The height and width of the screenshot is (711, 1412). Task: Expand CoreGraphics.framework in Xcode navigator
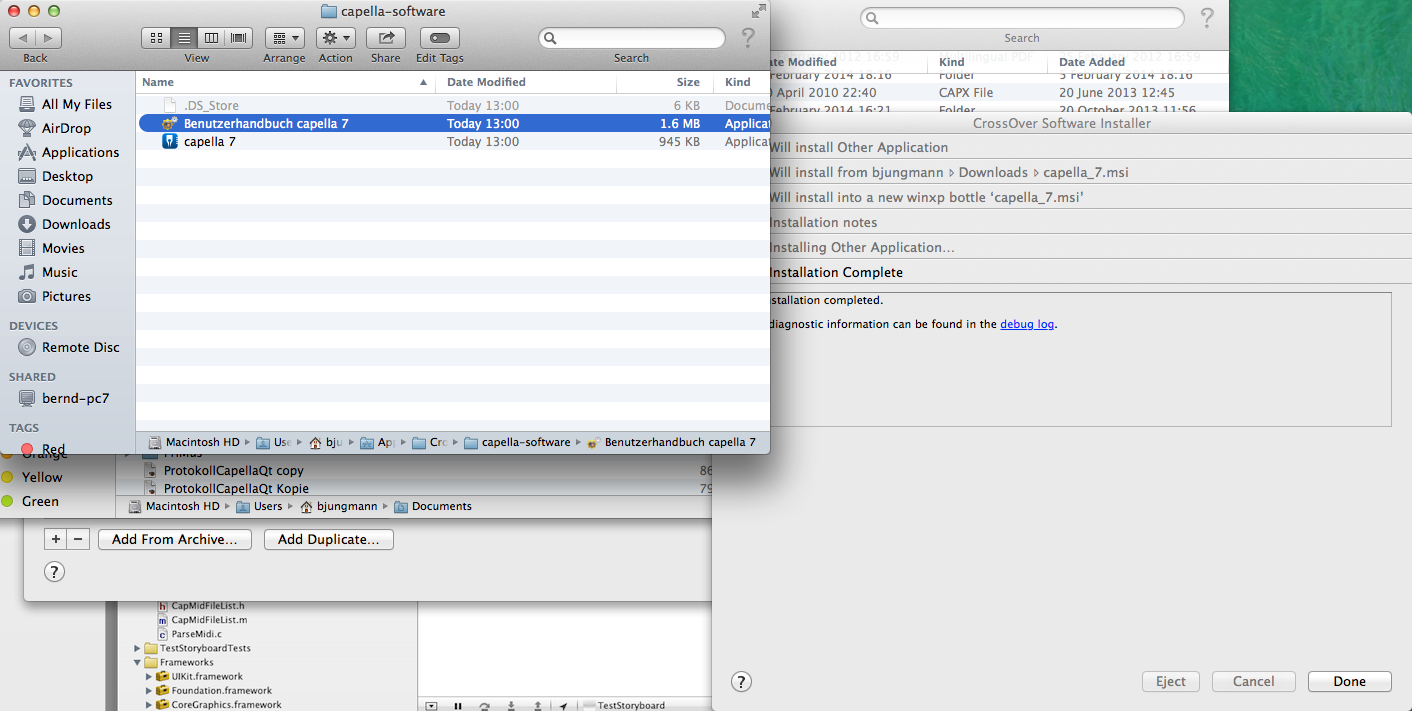[x=149, y=704]
